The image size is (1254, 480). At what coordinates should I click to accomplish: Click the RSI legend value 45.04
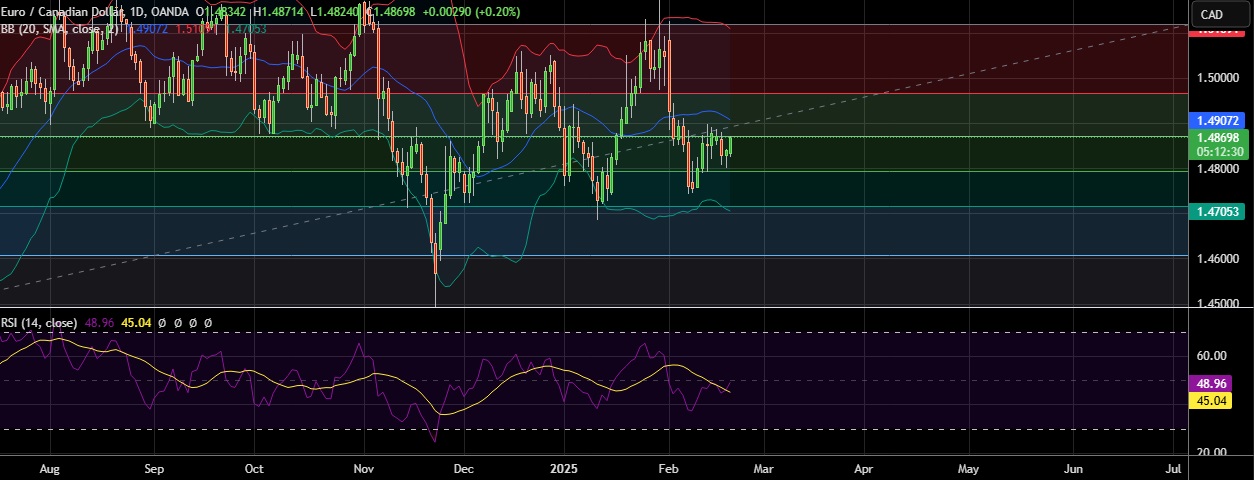[x=136, y=324]
